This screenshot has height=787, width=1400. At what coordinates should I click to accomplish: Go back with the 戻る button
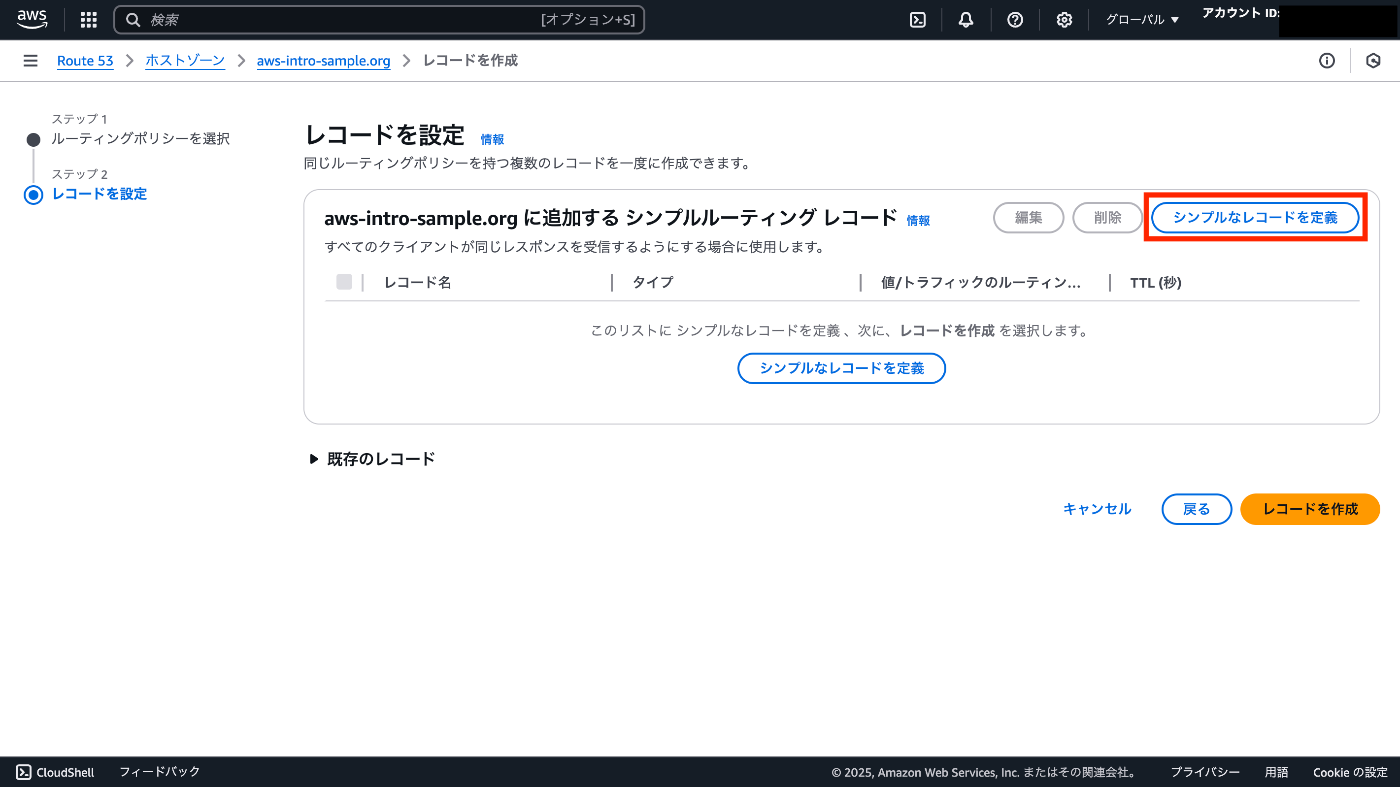pos(1197,509)
